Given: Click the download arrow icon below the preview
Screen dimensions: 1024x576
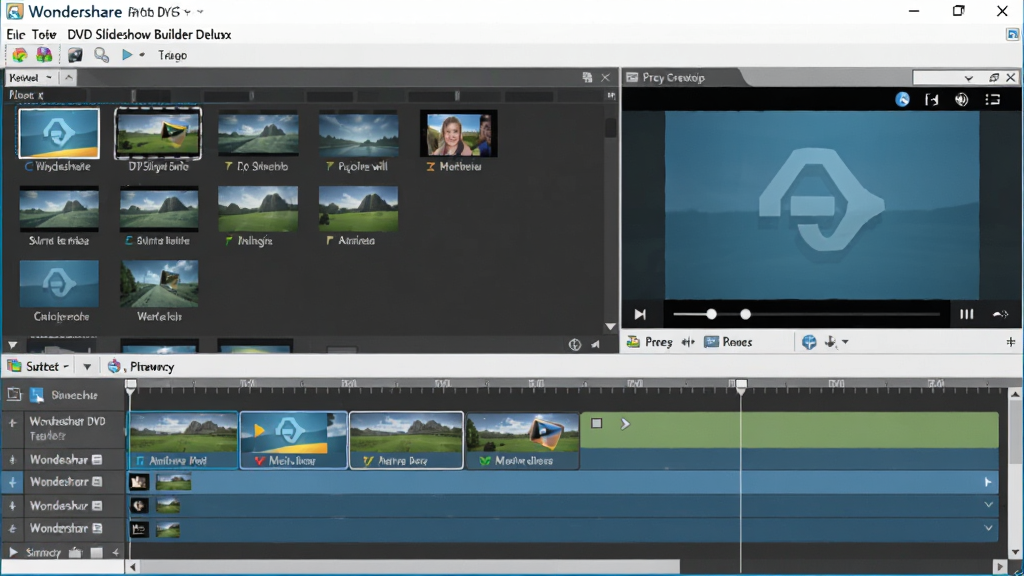Looking at the screenshot, I should pyautogui.click(x=831, y=342).
